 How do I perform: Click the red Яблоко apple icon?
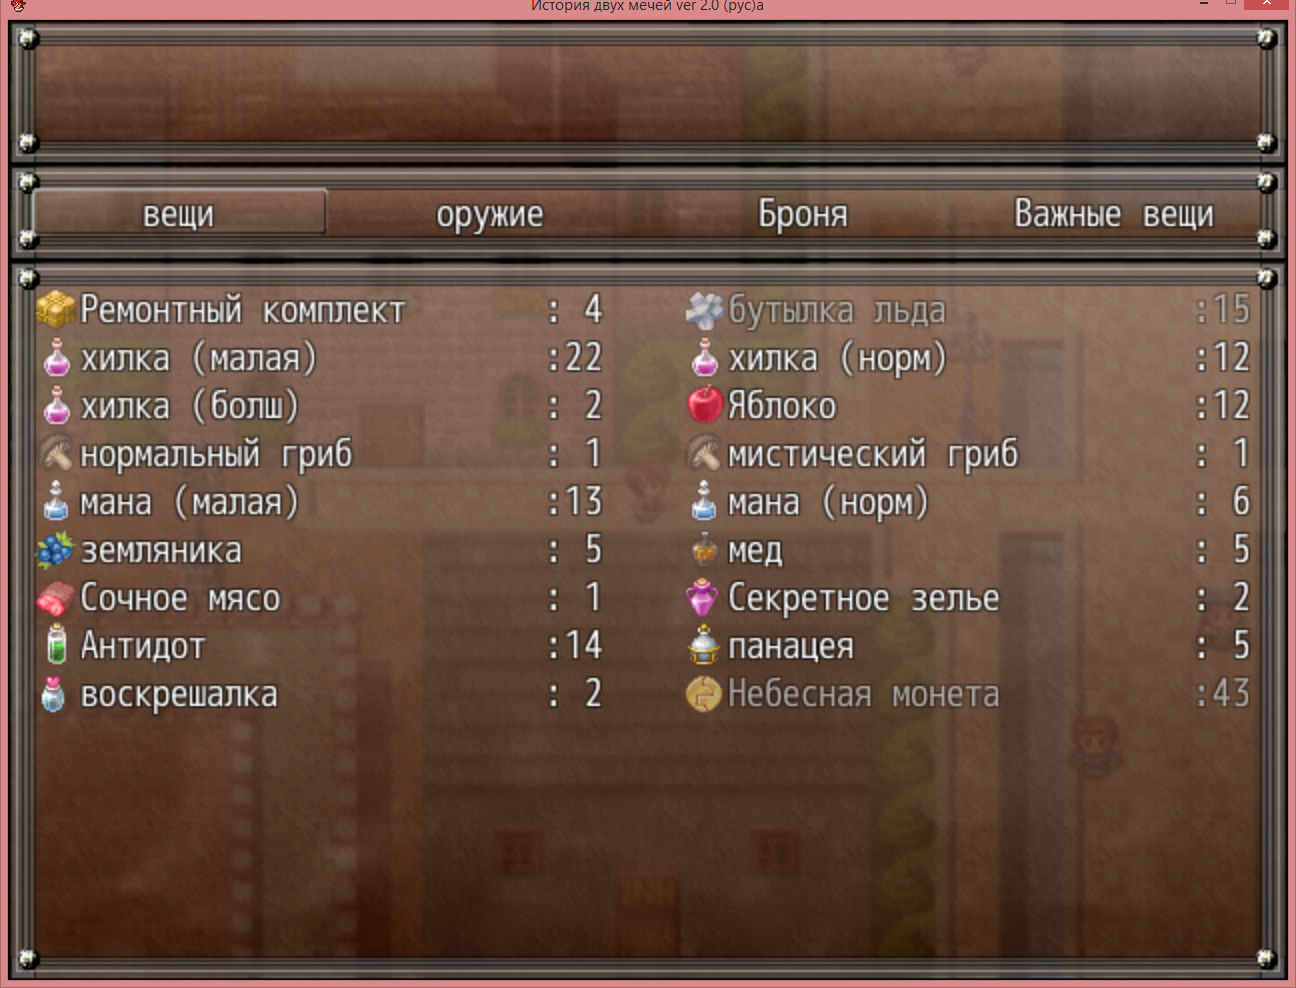click(705, 405)
